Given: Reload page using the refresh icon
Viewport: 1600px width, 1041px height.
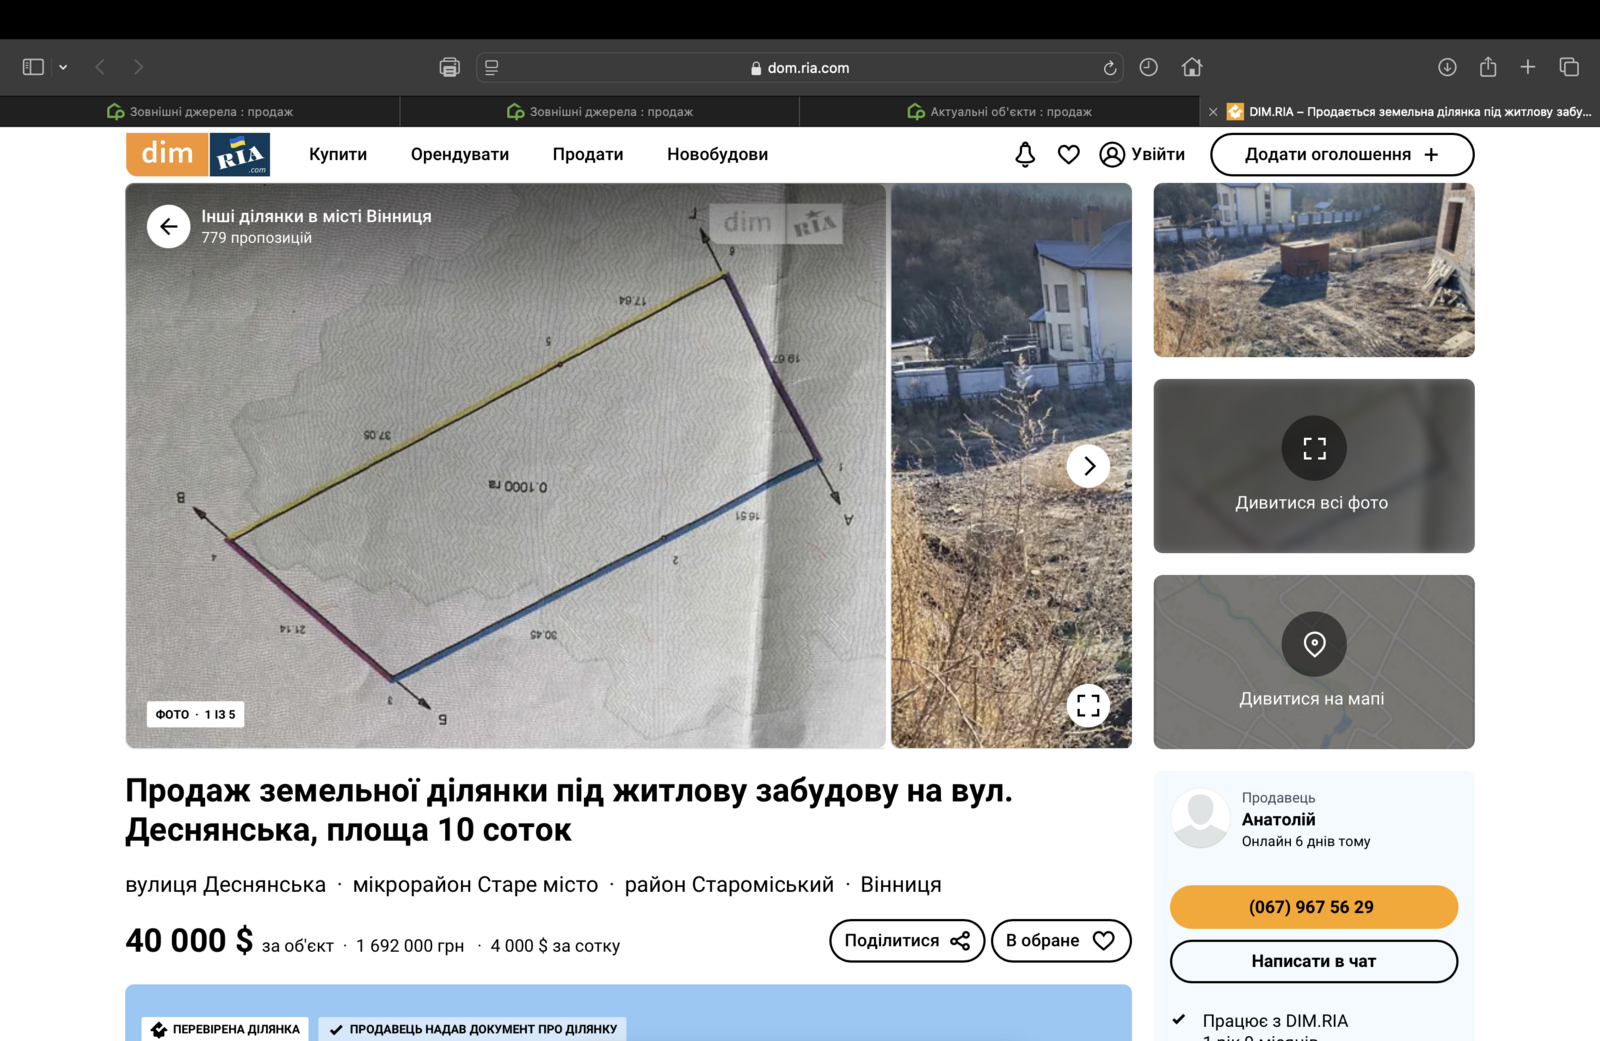Looking at the screenshot, I should point(1109,68).
